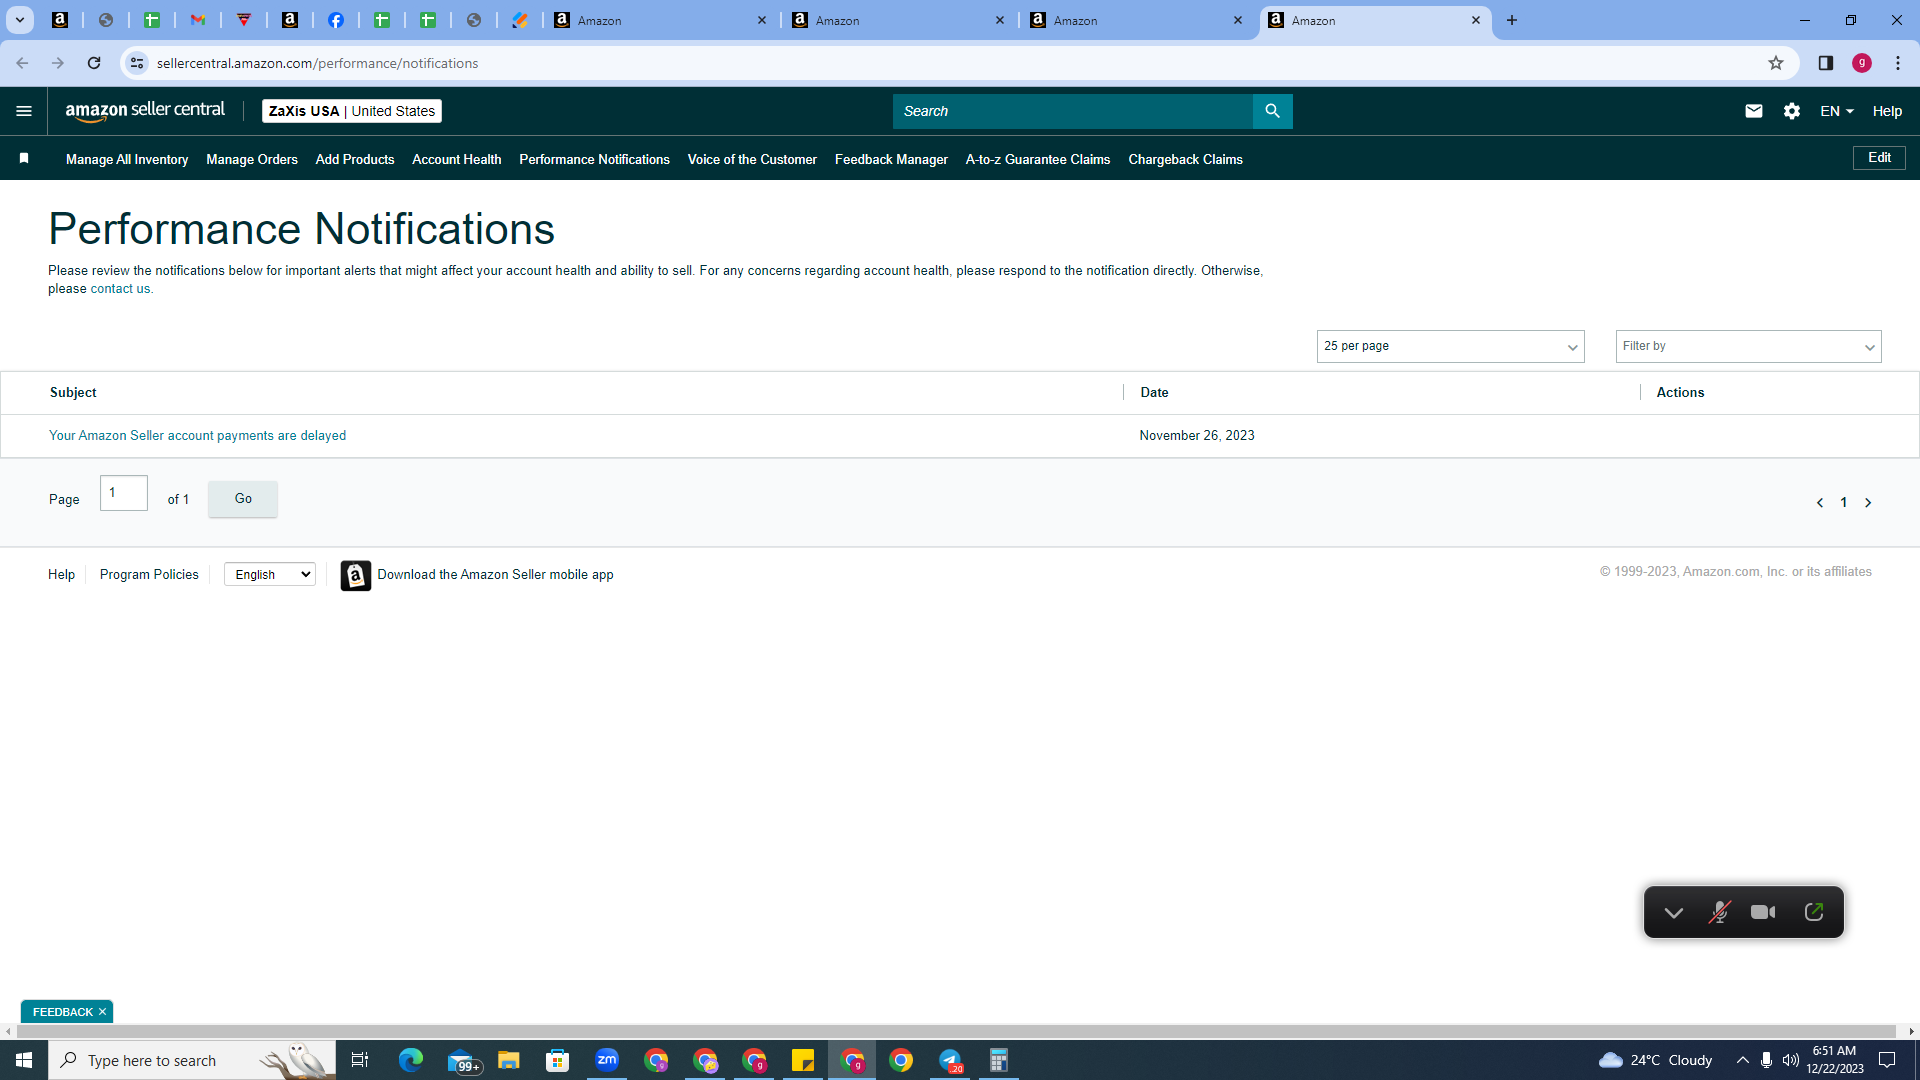This screenshot has height=1080, width=1920.
Task: Collapse the meeting overlay with the chevron
Action: [x=1674, y=912]
